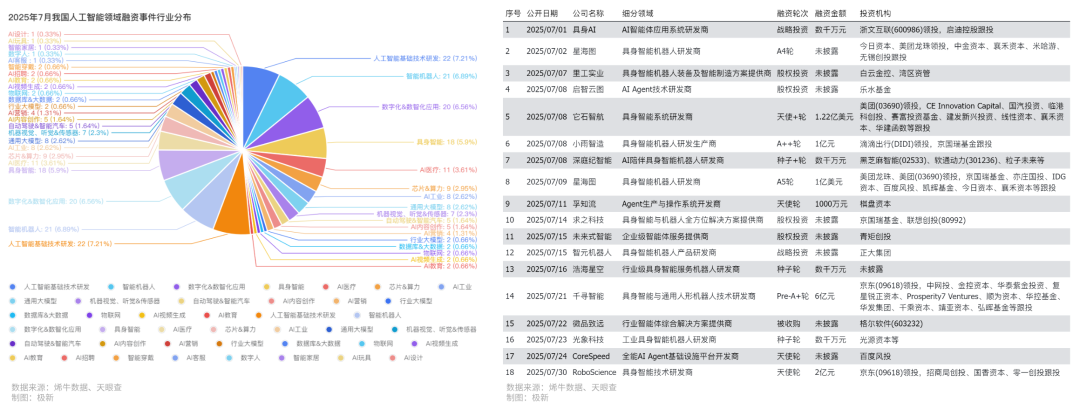Select company name 未来式智能
Image resolution: width=1080 pixels, height=416 pixels.
(592, 236)
